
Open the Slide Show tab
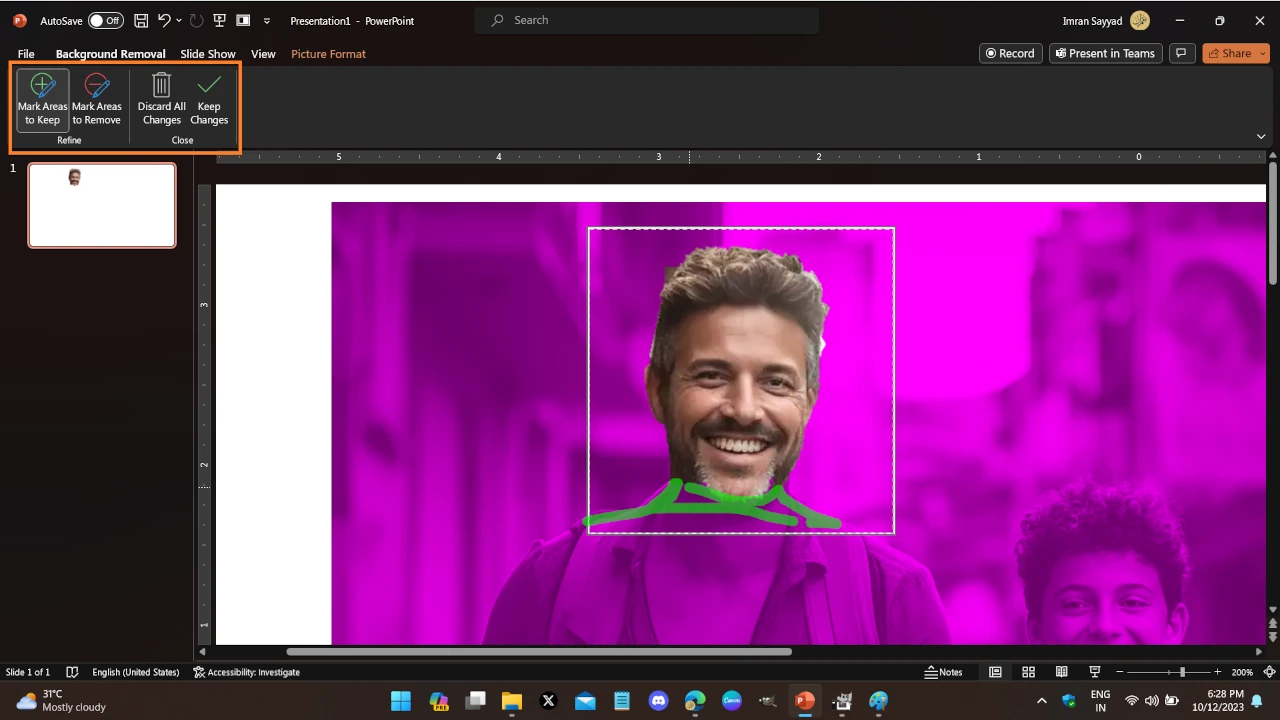tap(208, 54)
